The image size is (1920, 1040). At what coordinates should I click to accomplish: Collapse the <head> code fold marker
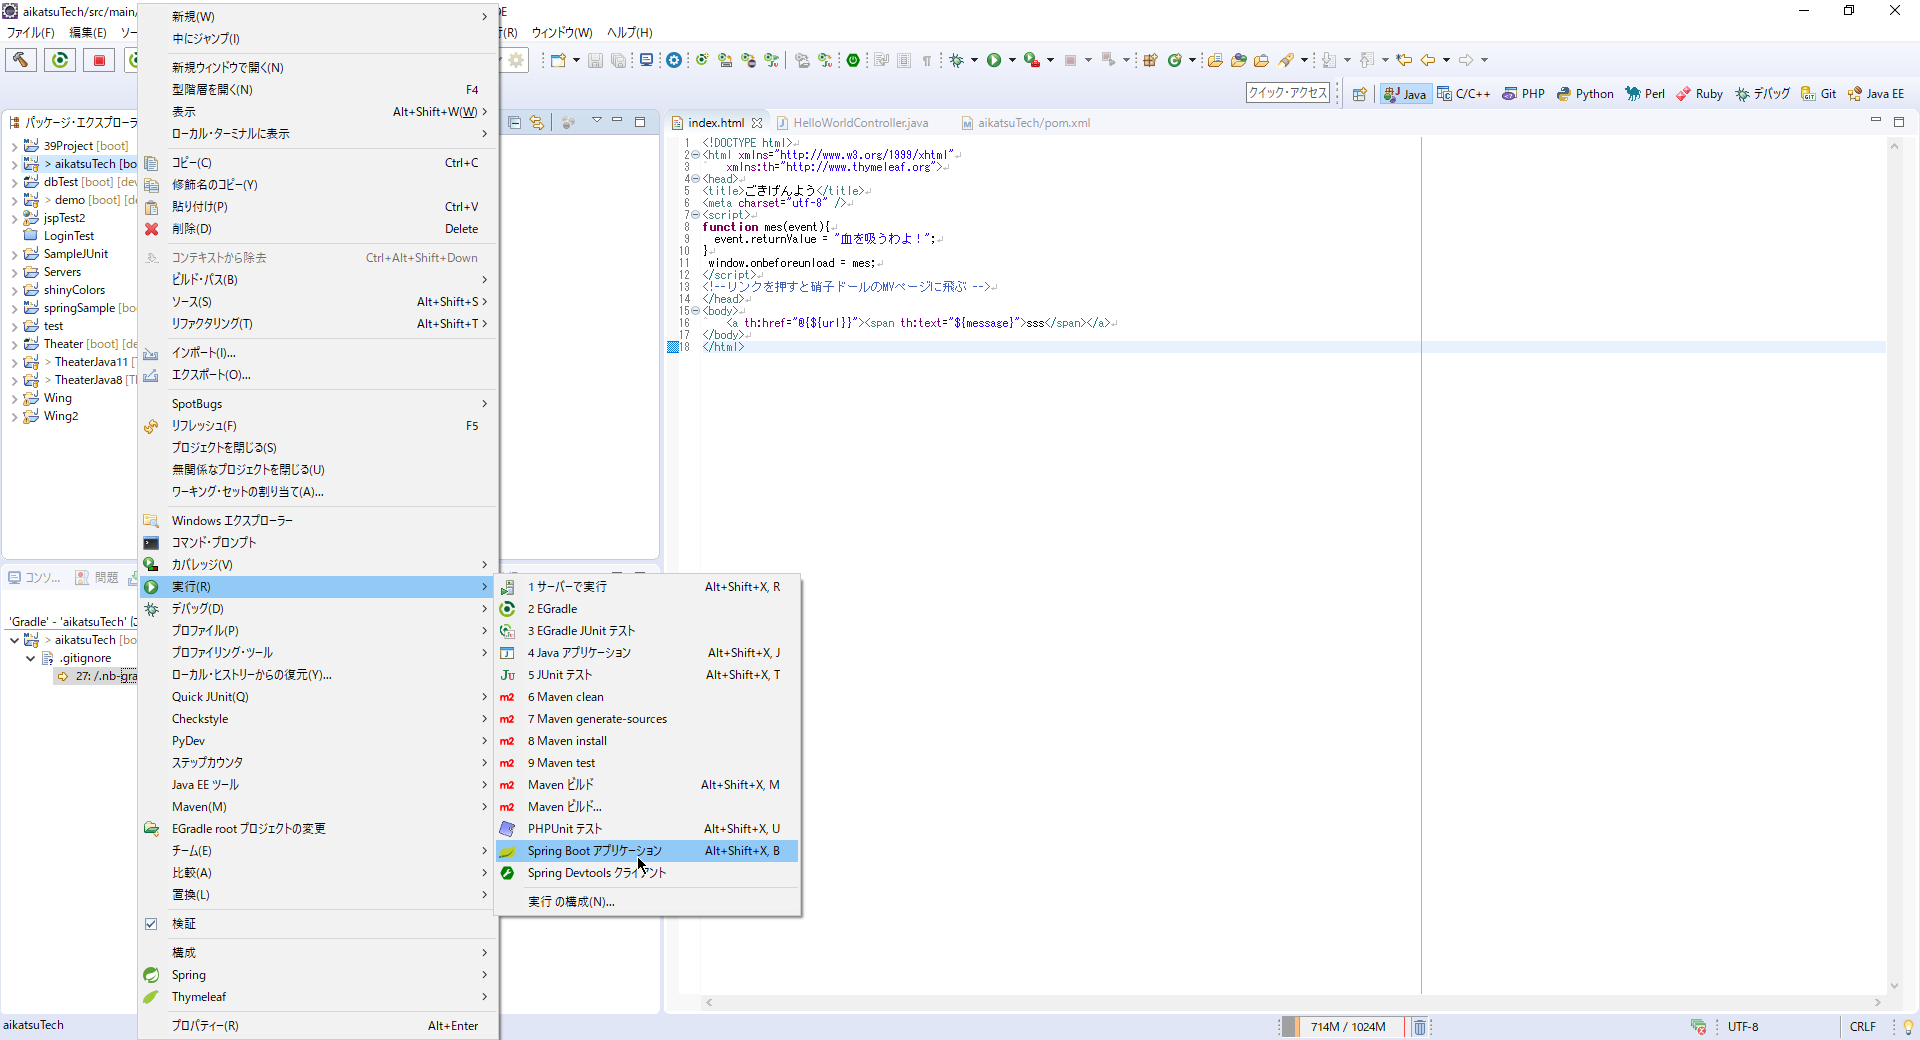point(695,179)
